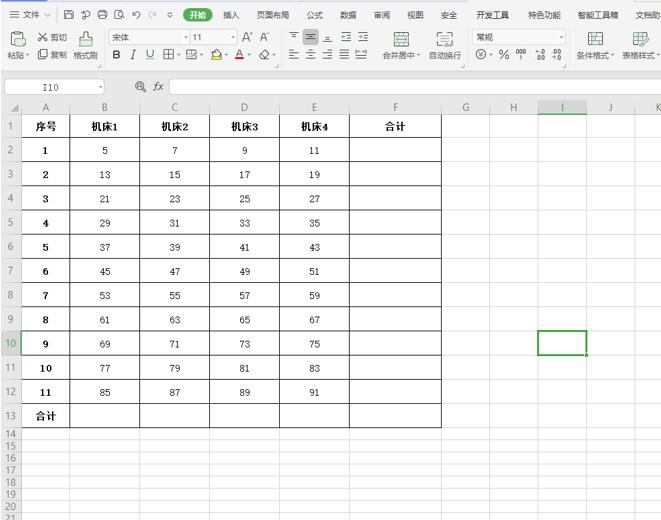The height and width of the screenshot is (520, 661).
Task: Click the formula bar input field
Action: pyautogui.click(x=415, y=87)
